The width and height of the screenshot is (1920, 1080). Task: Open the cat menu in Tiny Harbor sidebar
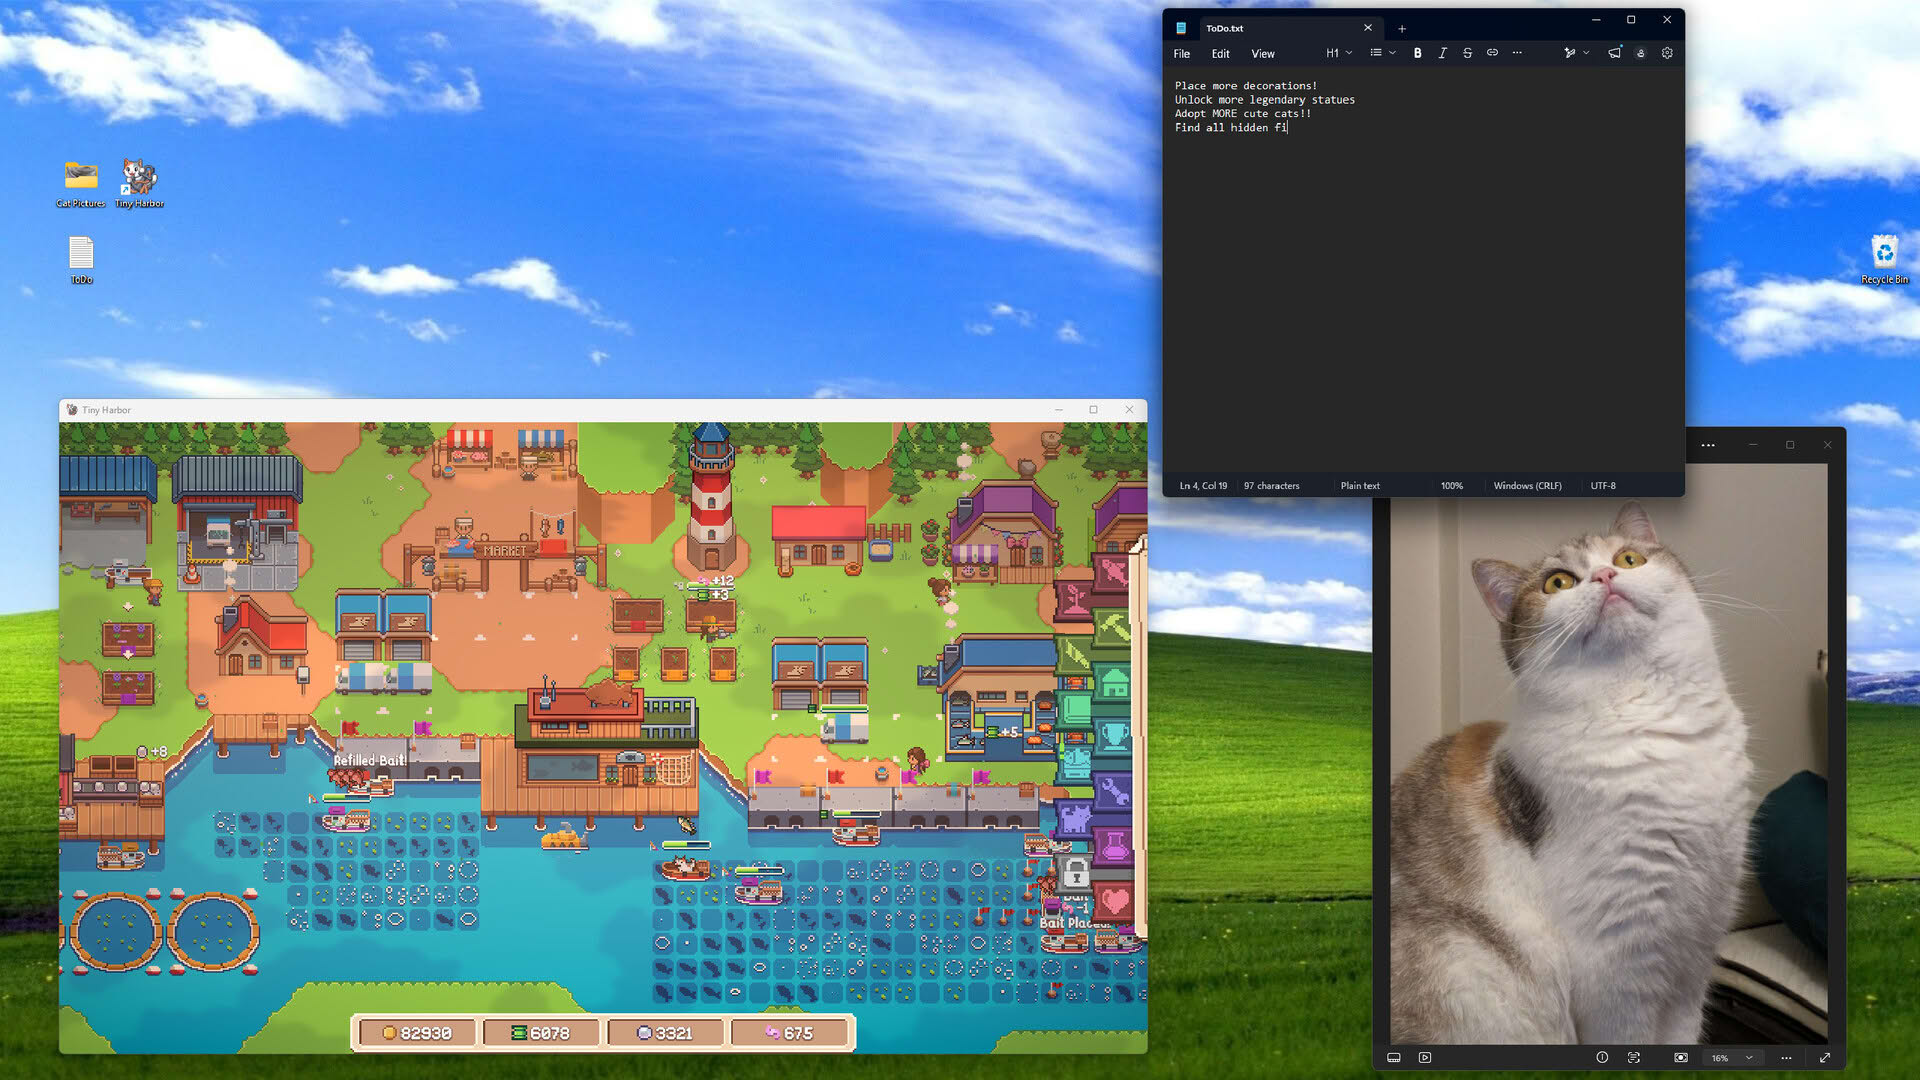coord(1075,820)
